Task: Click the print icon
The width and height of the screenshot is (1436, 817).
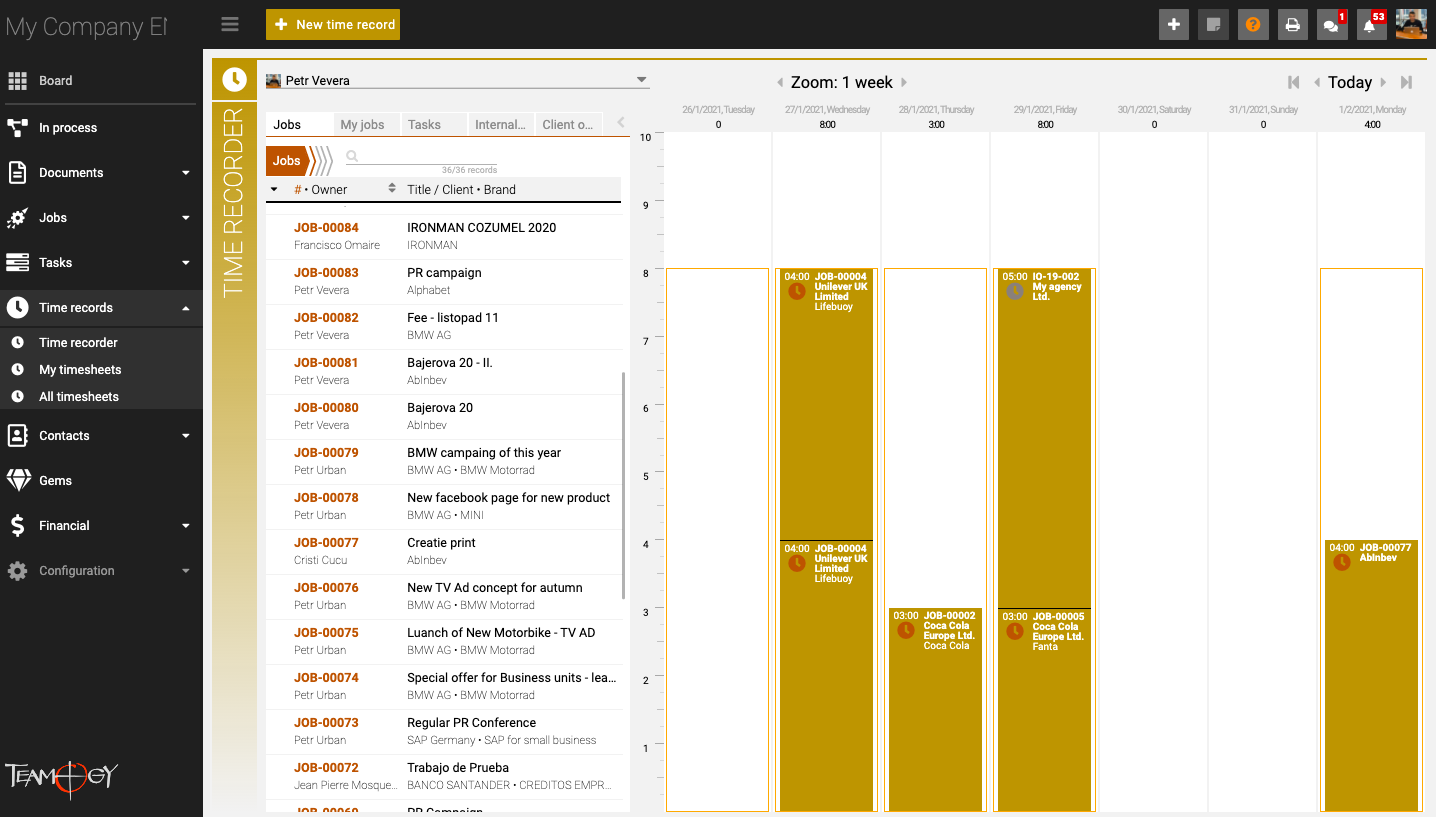Action: coord(1293,25)
